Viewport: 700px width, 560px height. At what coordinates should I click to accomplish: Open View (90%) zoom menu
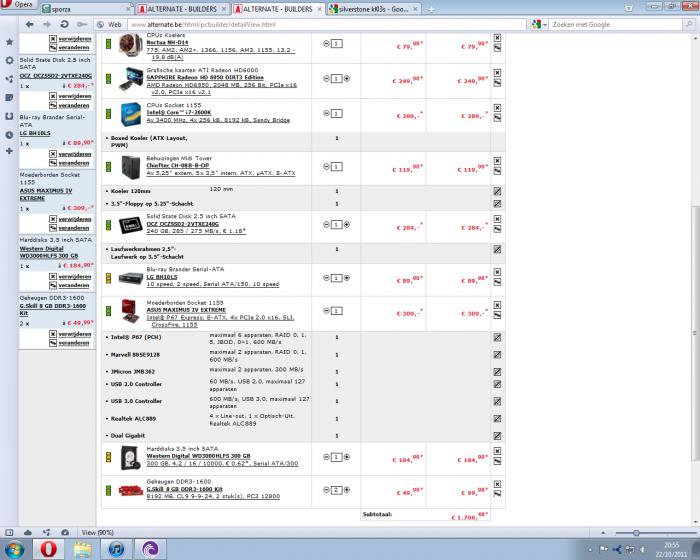97,533
